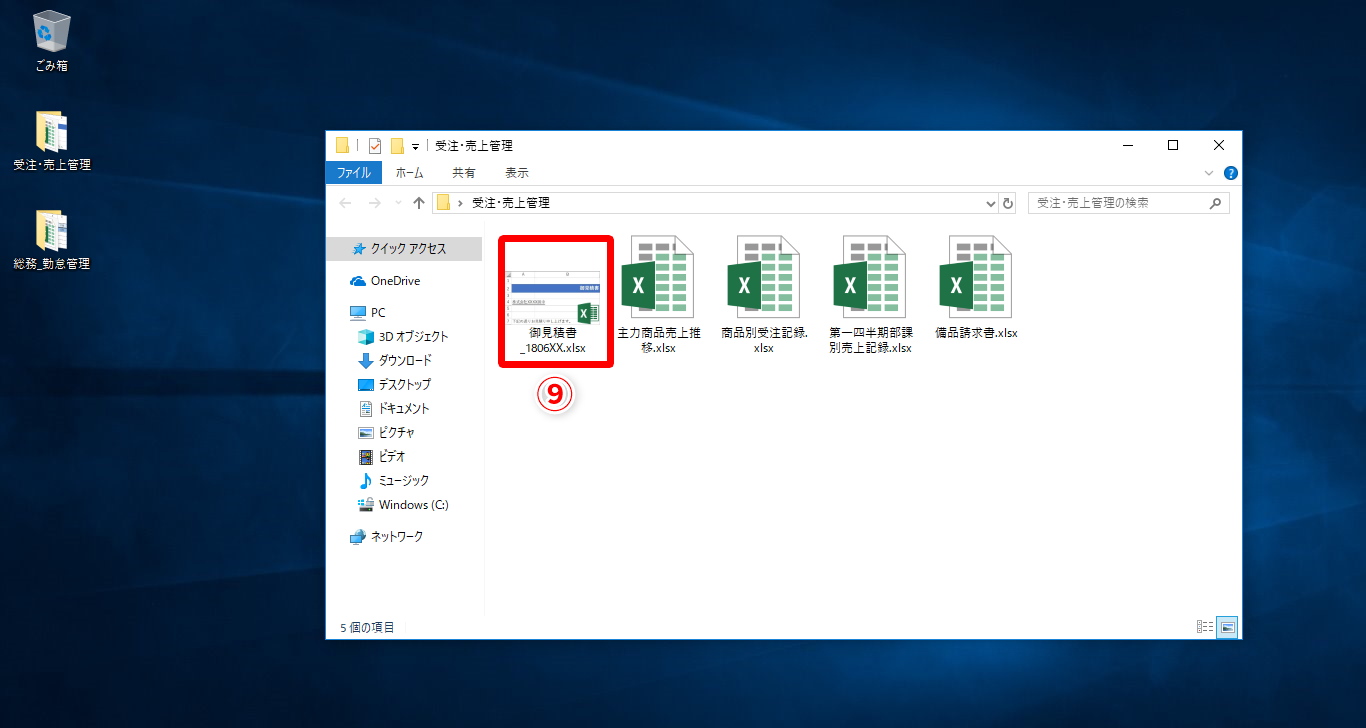The height and width of the screenshot is (728, 1366).
Task: Select クイック アクセス in navigation pane
Action: click(404, 249)
